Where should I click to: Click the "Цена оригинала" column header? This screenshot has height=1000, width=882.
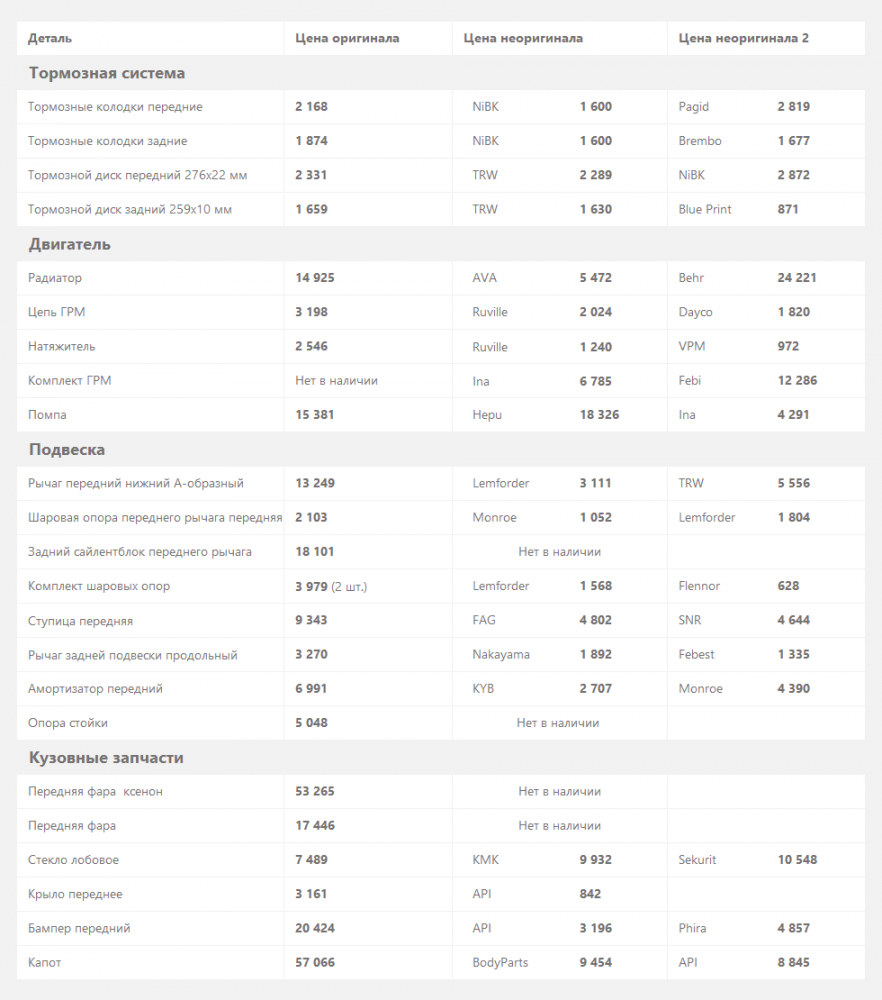pyautogui.click(x=347, y=39)
